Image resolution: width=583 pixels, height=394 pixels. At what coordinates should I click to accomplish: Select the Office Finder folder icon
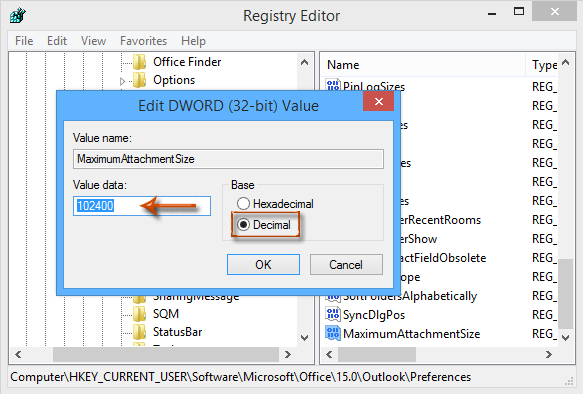point(140,62)
